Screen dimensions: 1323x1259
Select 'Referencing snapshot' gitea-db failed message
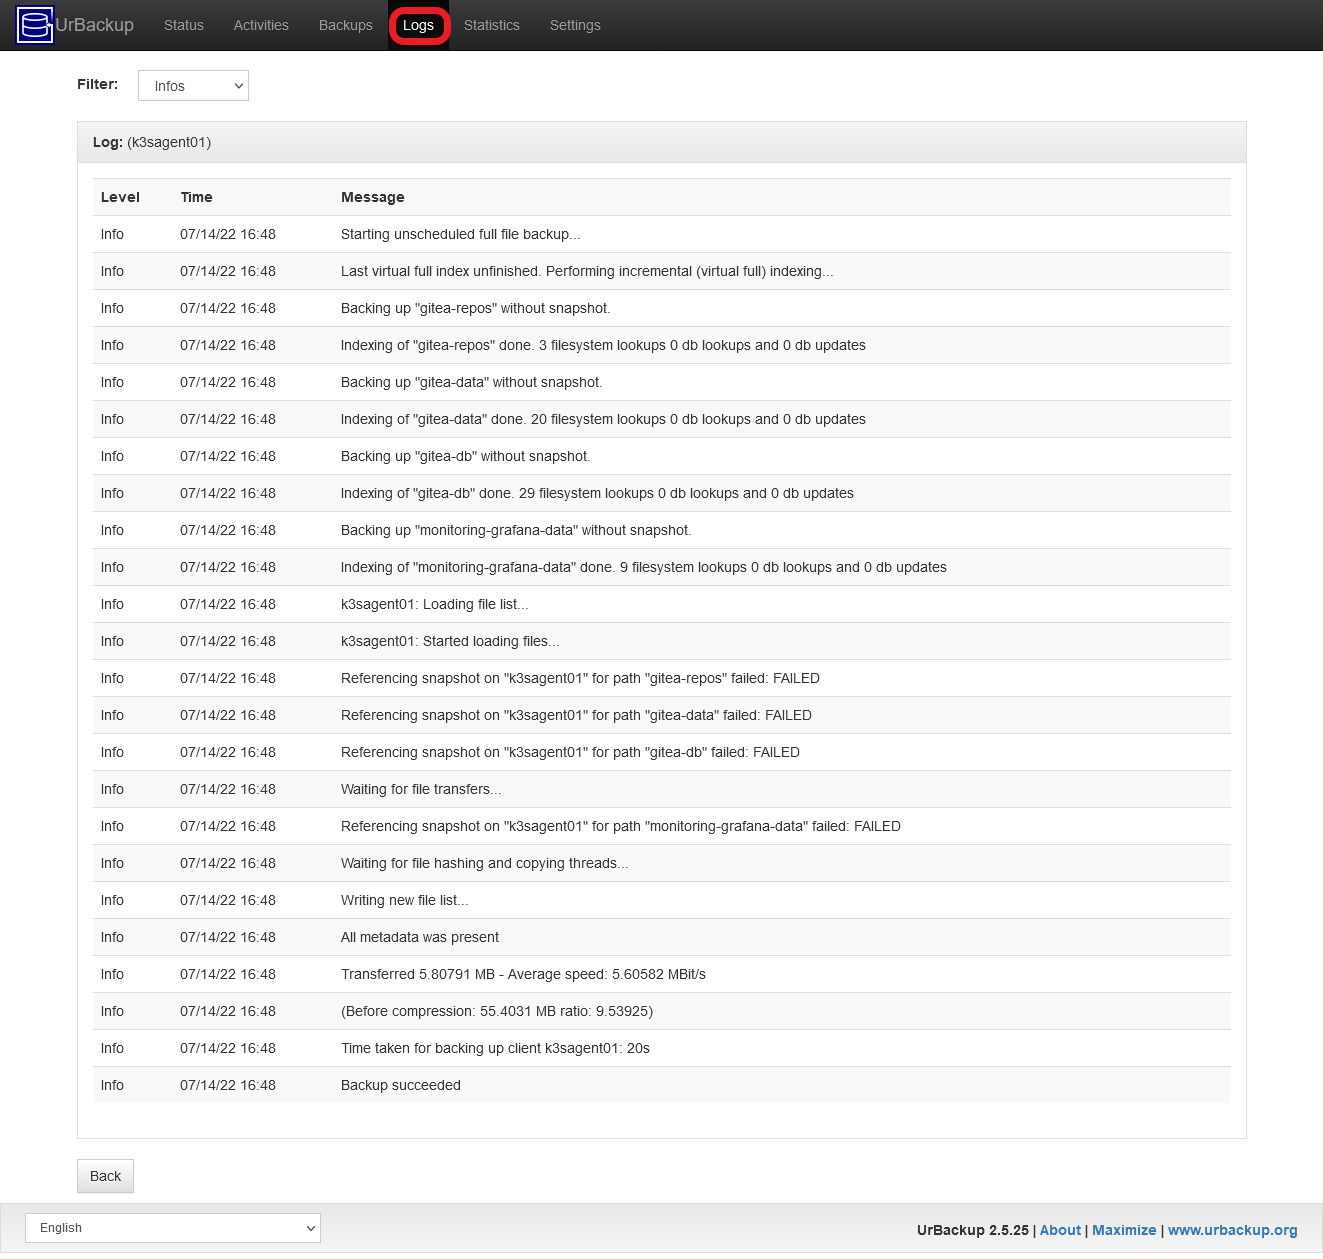[x=570, y=752]
